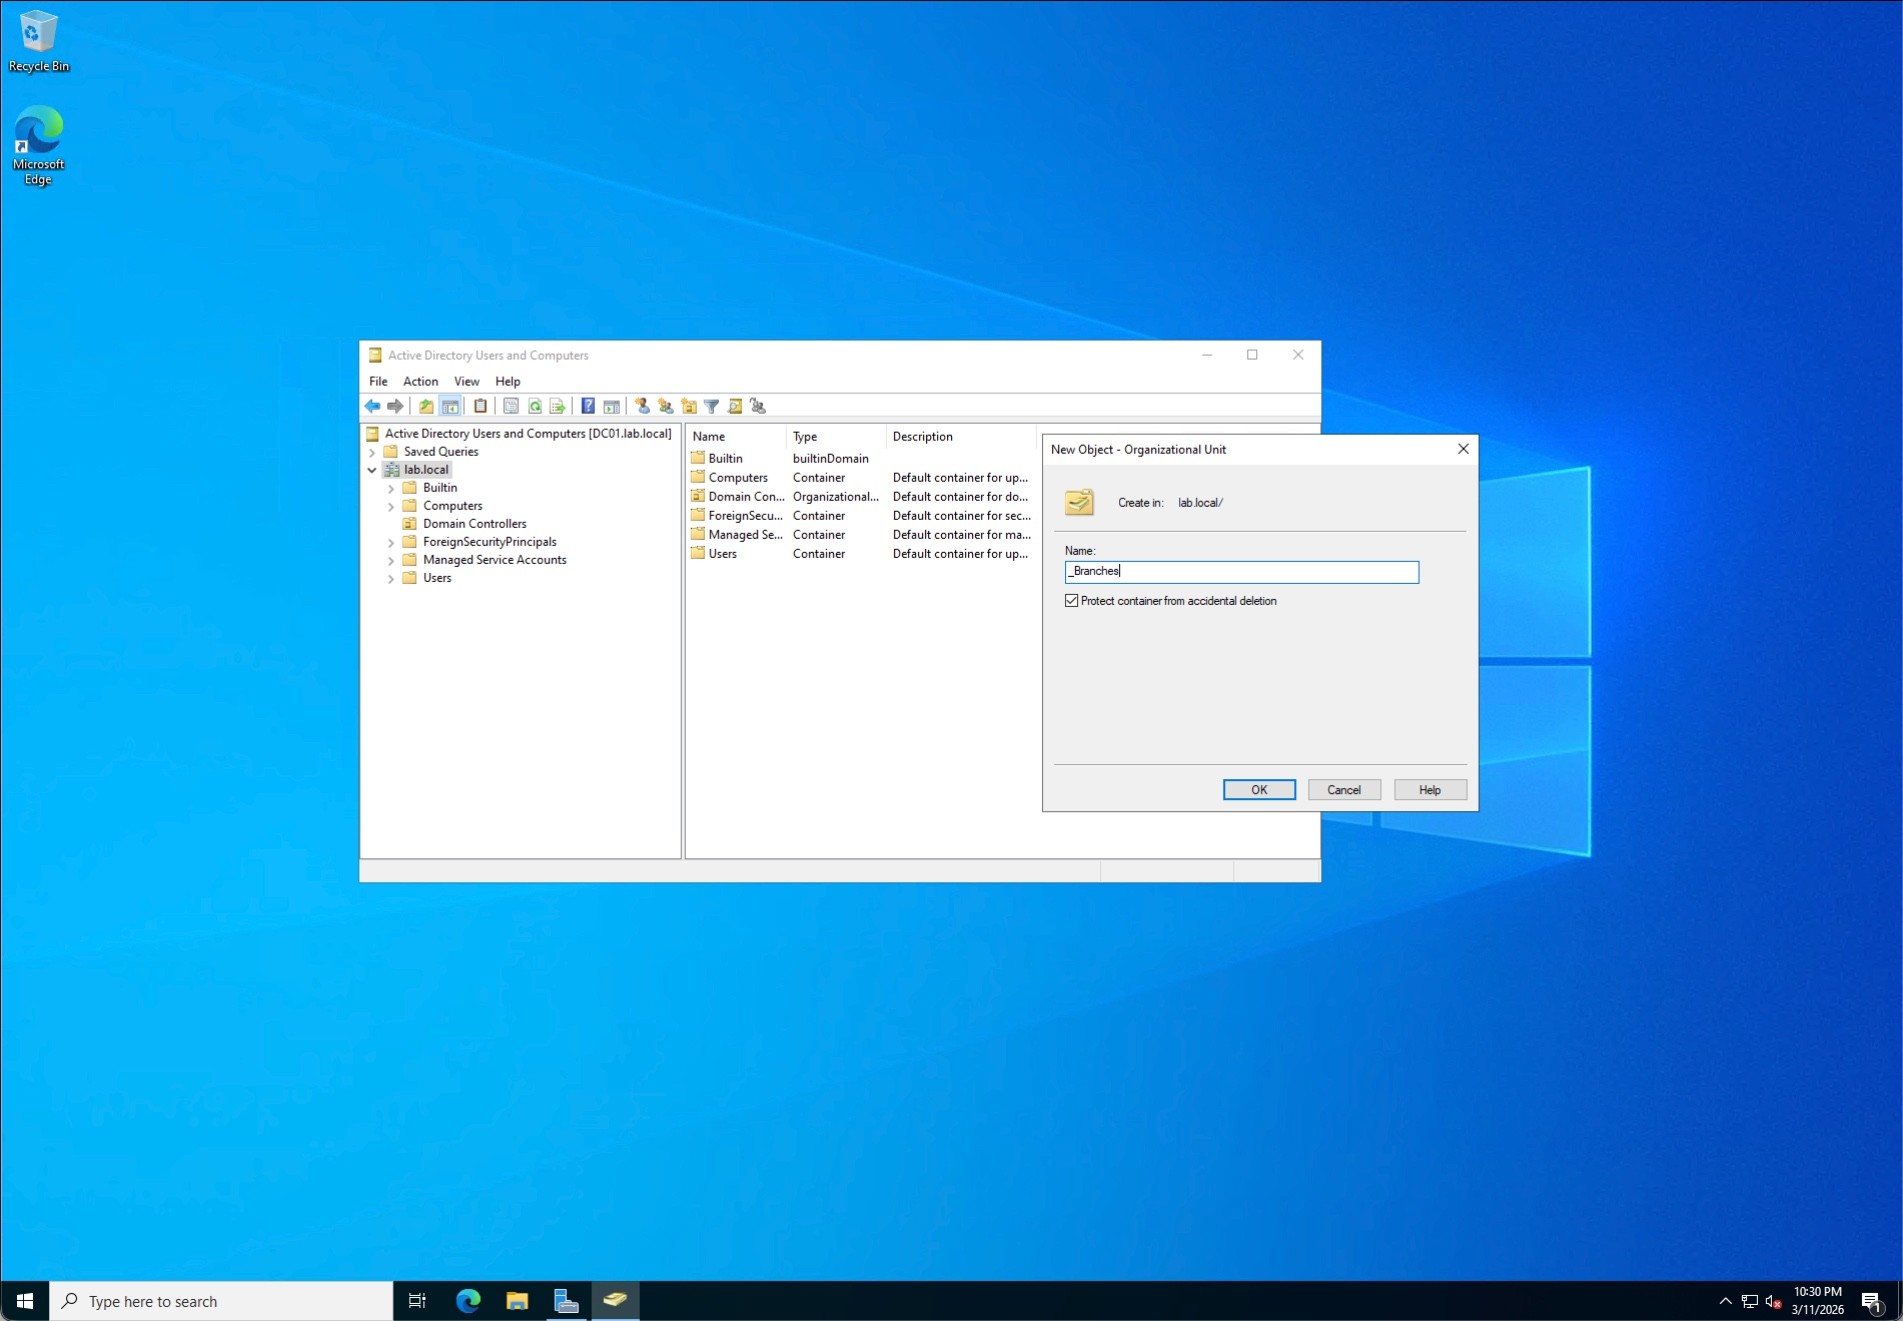Collapse the lab.local domain node

372,470
